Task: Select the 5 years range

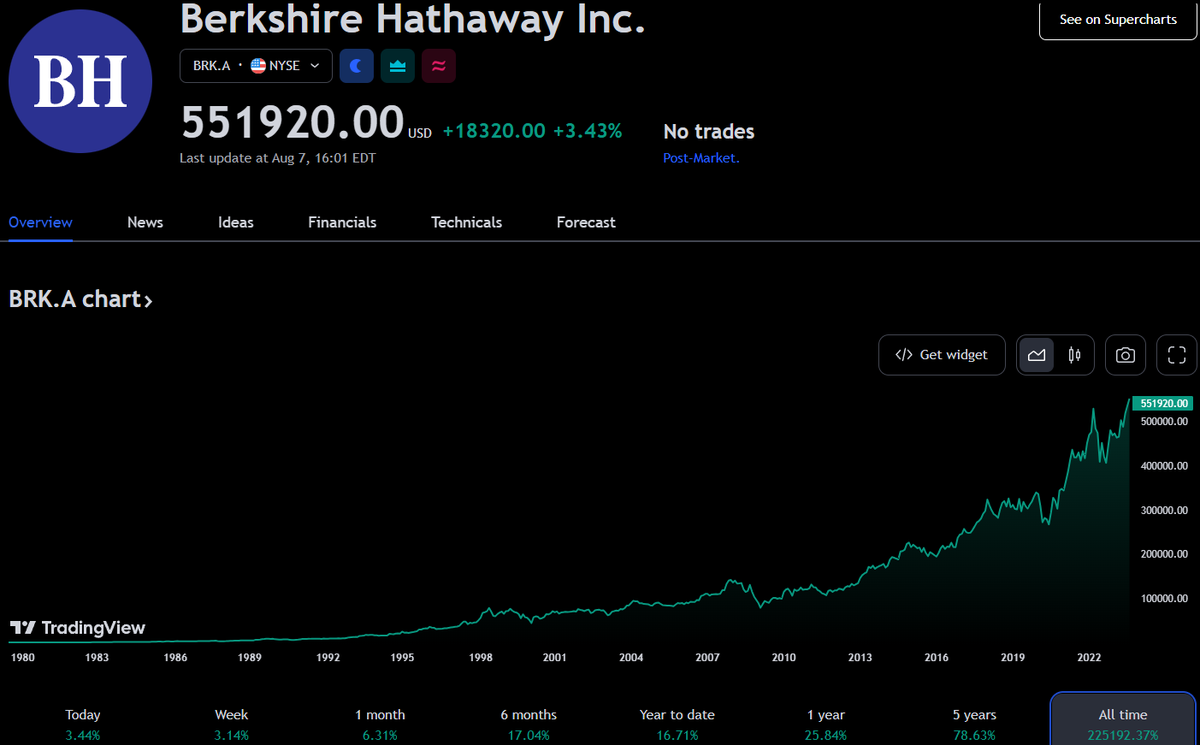Action: [x=974, y=723]
